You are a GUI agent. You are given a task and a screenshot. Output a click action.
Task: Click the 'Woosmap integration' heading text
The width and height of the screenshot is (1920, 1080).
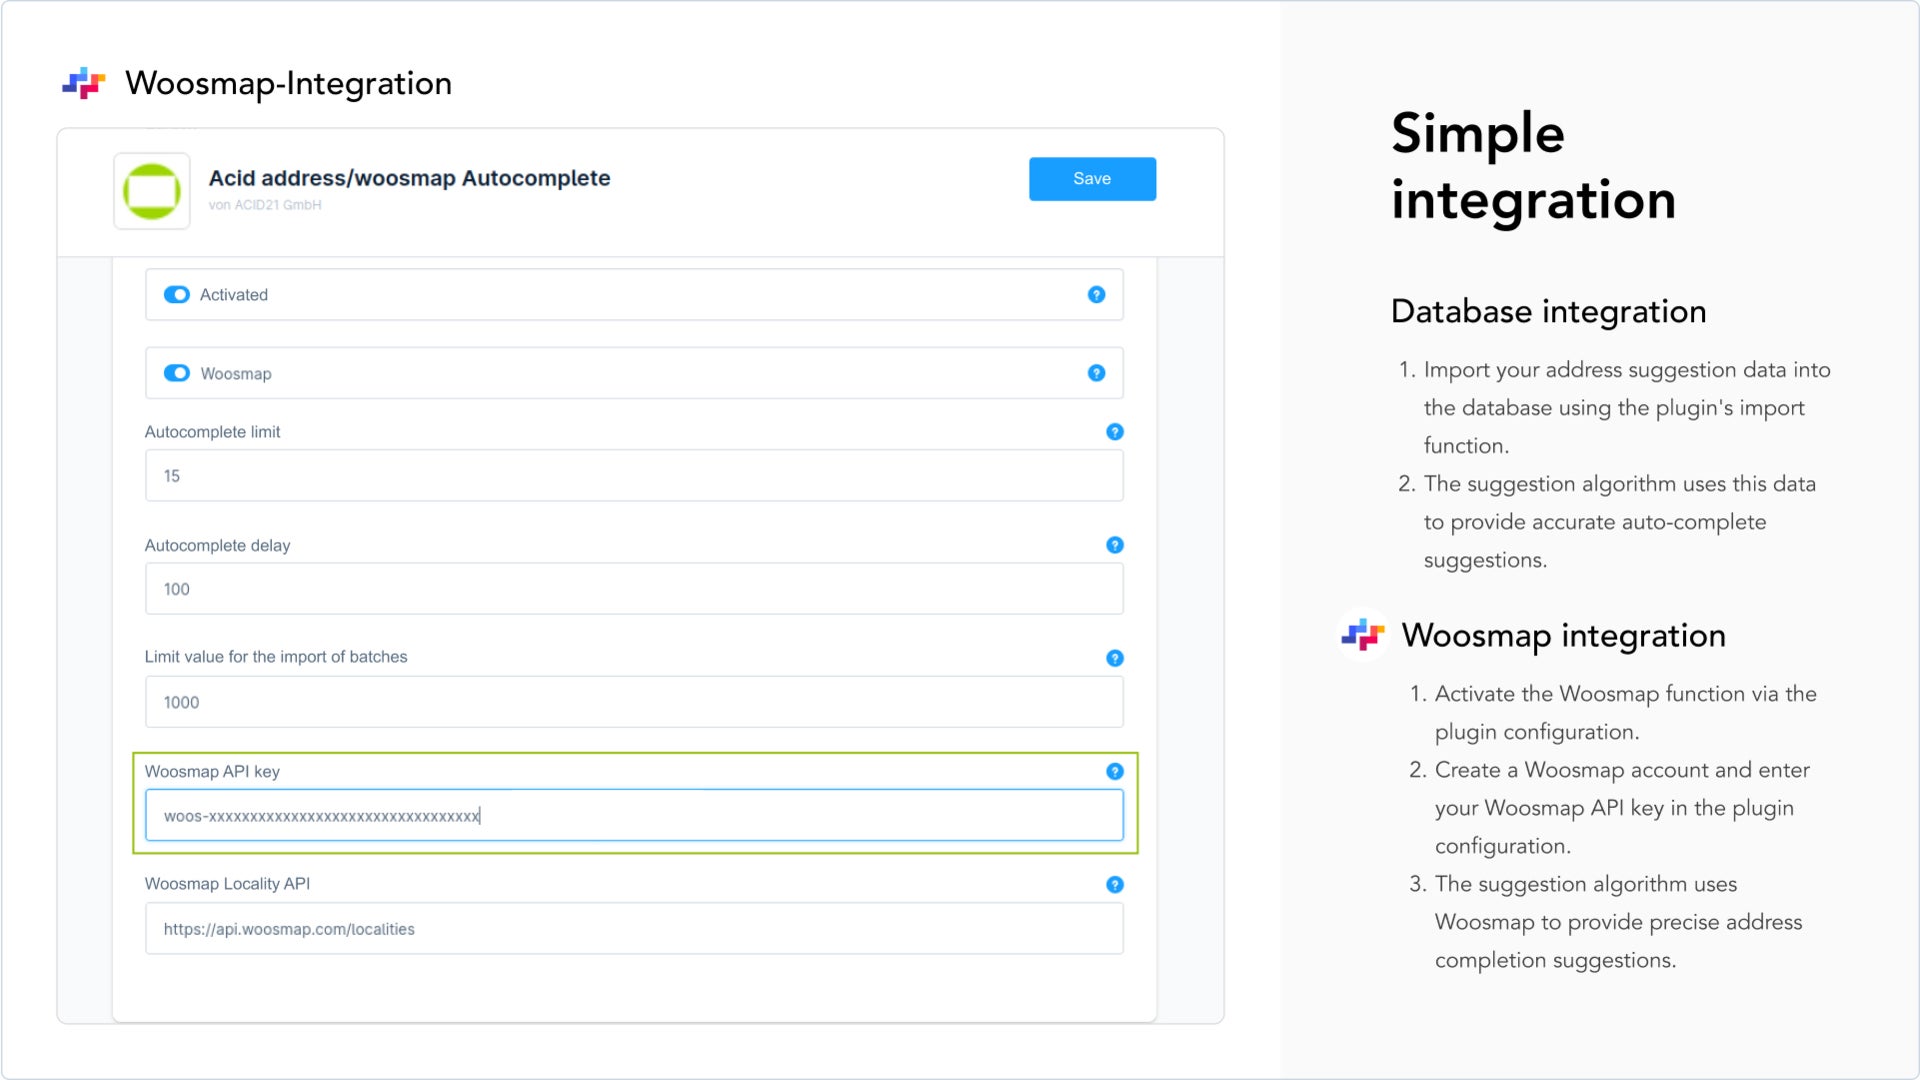tap(1563, 636)
